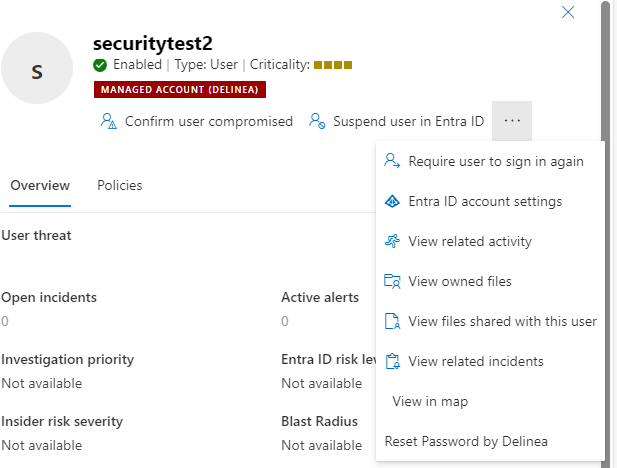Collapse the three-dots more actions menu

512,121
